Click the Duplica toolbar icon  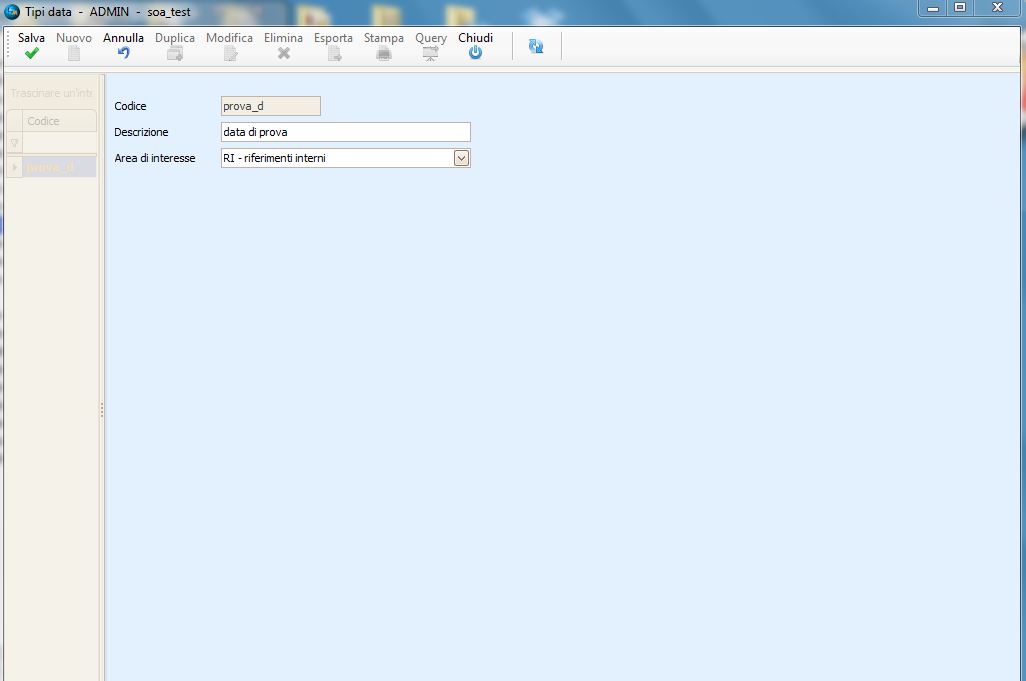tap(175, 54)
